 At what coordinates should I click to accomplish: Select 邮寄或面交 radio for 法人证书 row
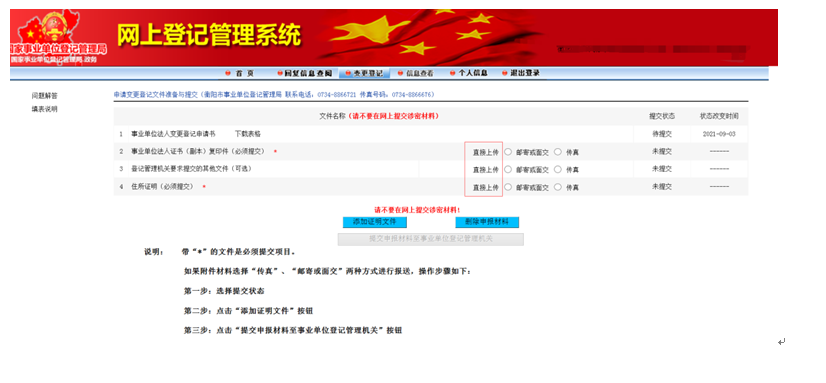508,152
